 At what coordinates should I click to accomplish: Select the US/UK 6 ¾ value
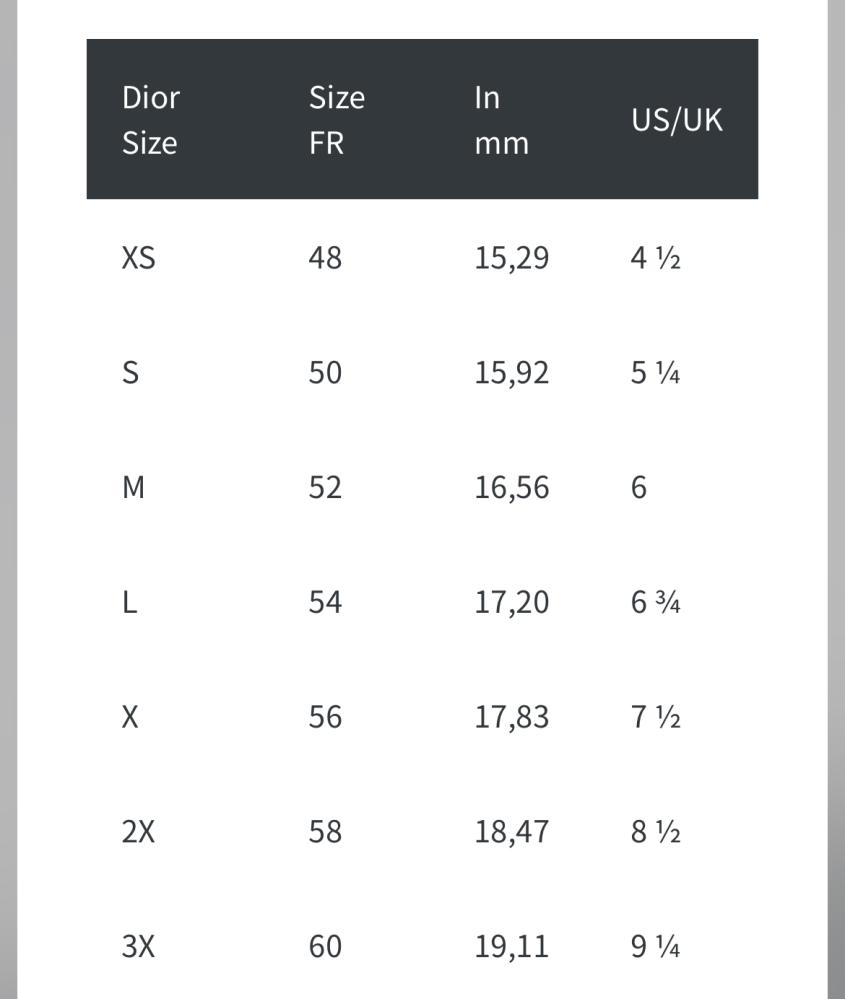[x=656, y=602]
